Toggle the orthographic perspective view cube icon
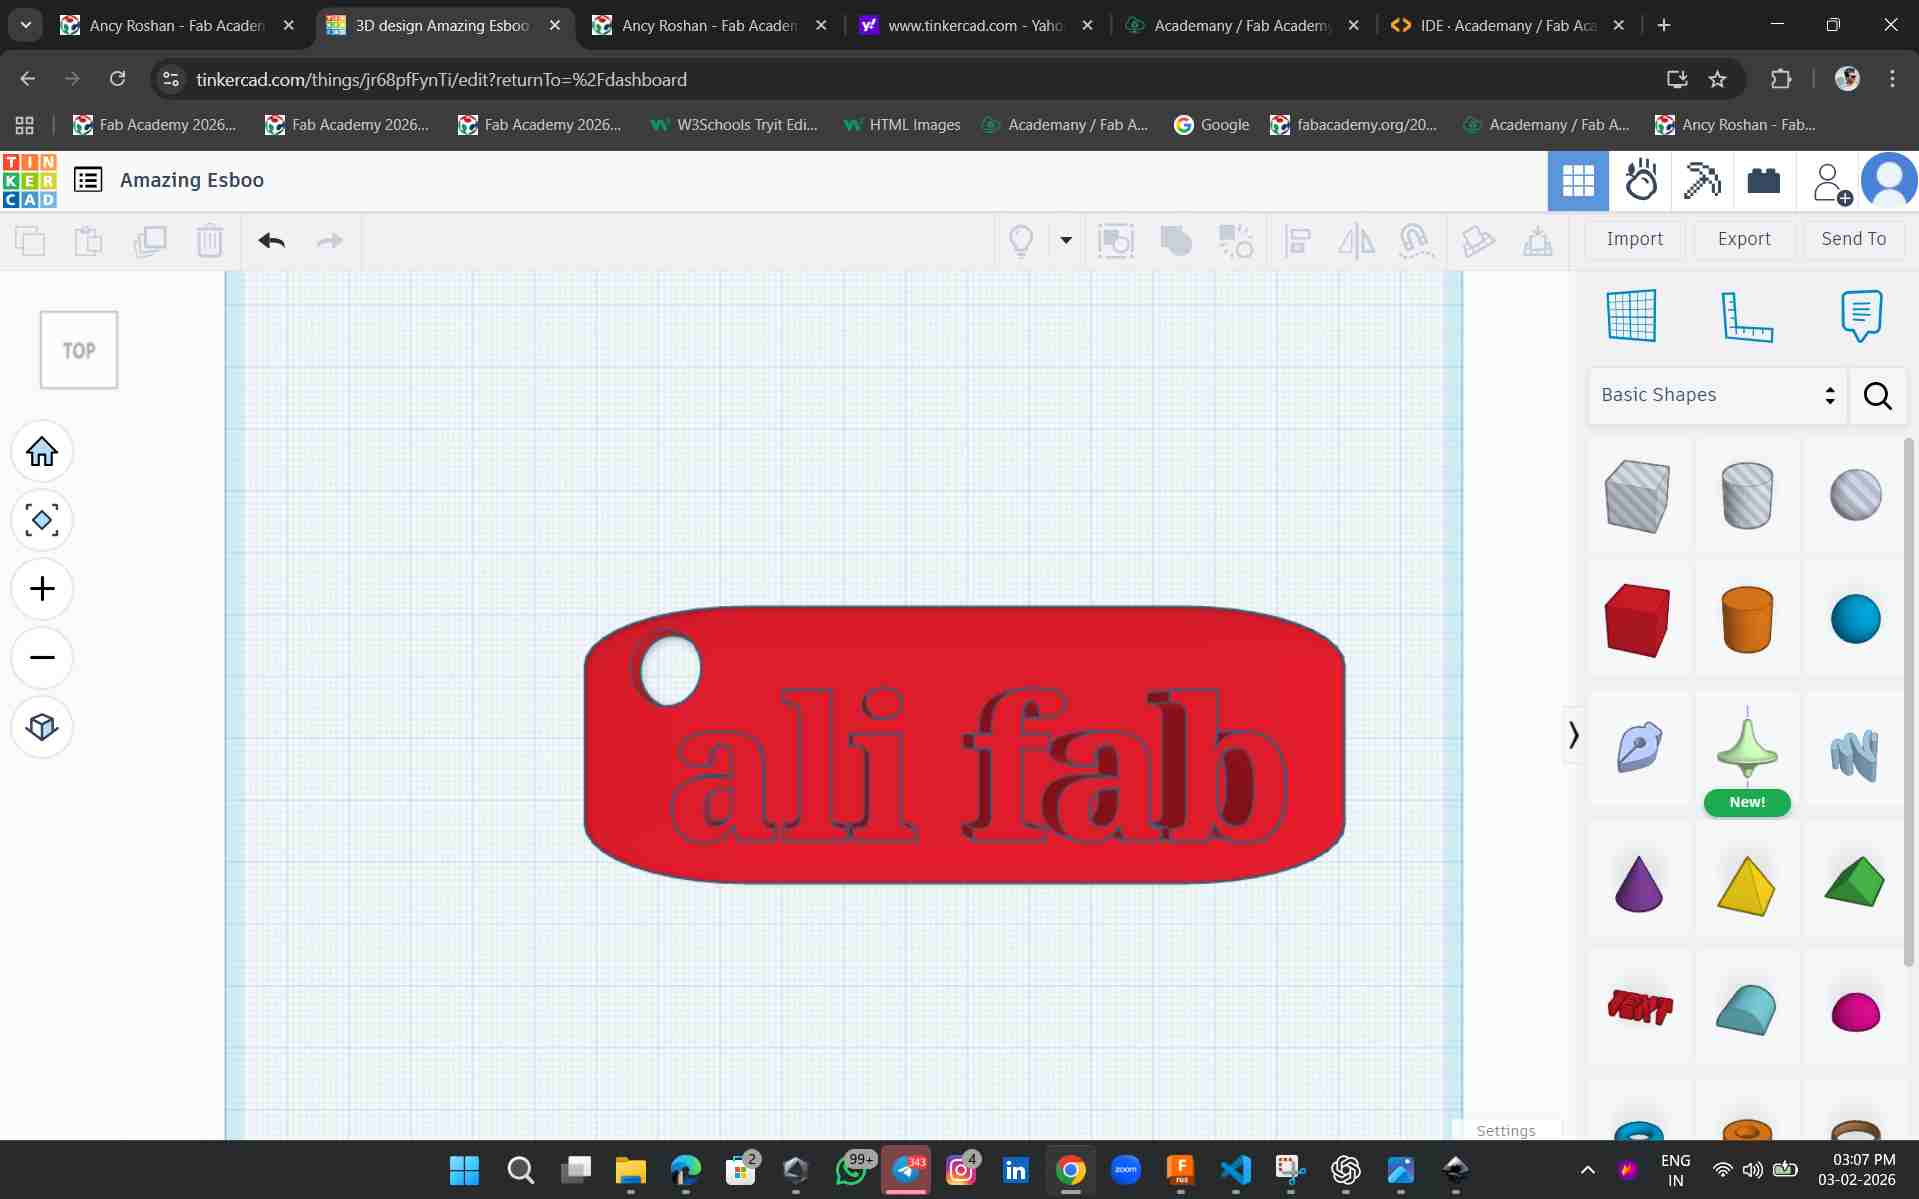The width and height of the screenshot is (1919, 1199). (x=42, y=726)
